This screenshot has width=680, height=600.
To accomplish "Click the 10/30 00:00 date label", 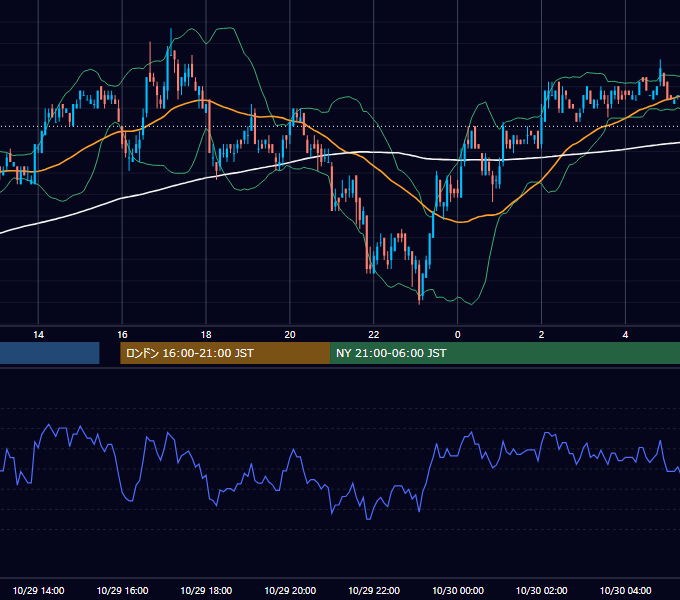I will pos(458,590).
